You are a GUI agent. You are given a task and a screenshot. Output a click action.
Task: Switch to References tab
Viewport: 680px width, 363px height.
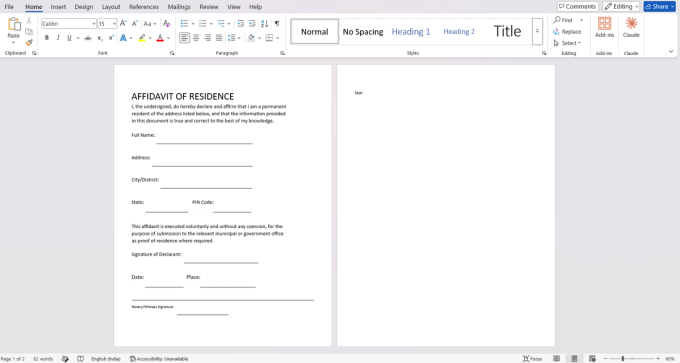(144, 7)
